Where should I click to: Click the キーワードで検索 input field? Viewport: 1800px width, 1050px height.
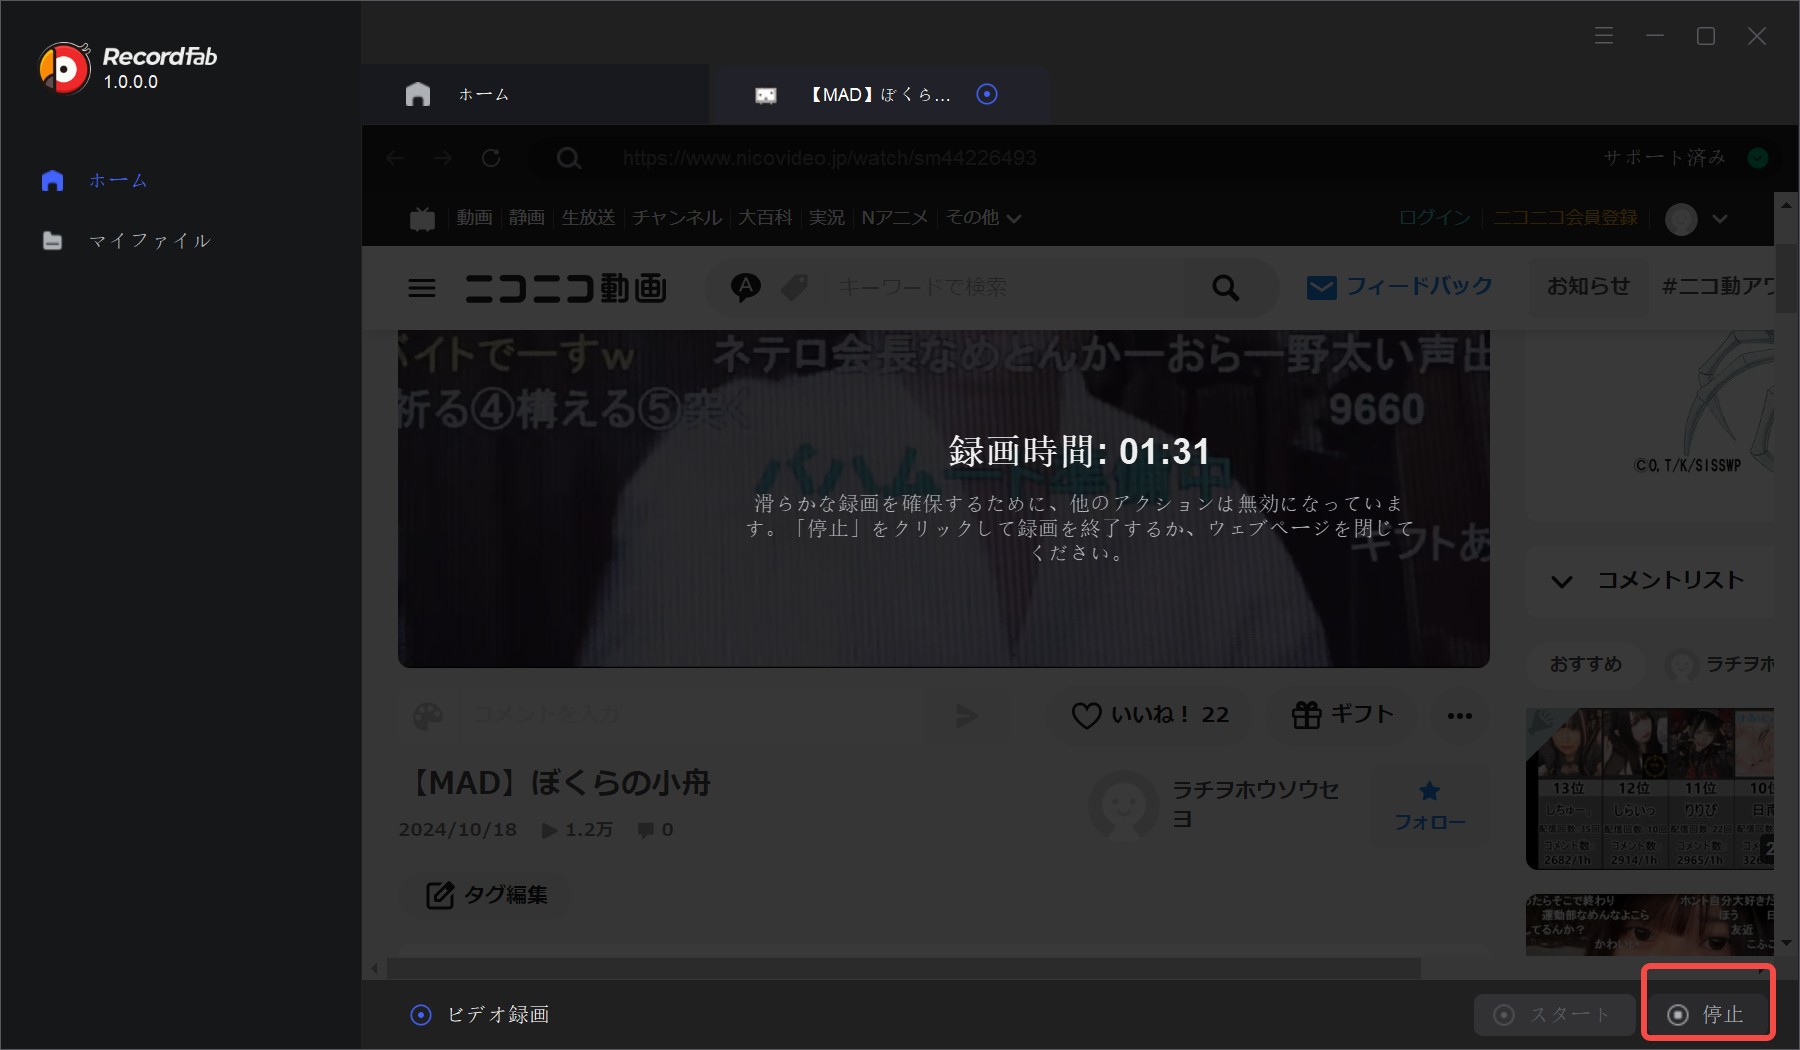1005,288
